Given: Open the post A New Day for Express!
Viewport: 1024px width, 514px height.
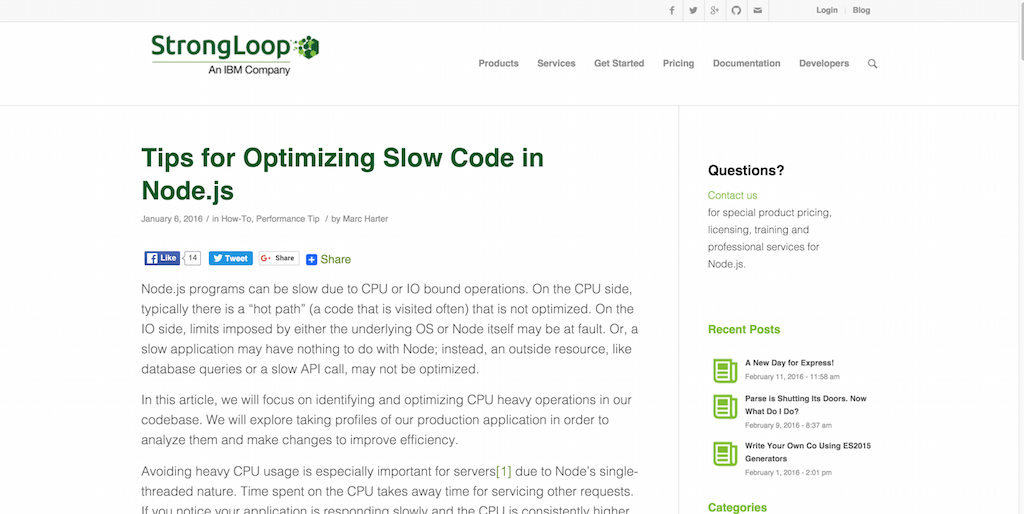Looking at the screenshot, I should coord(790,362).
